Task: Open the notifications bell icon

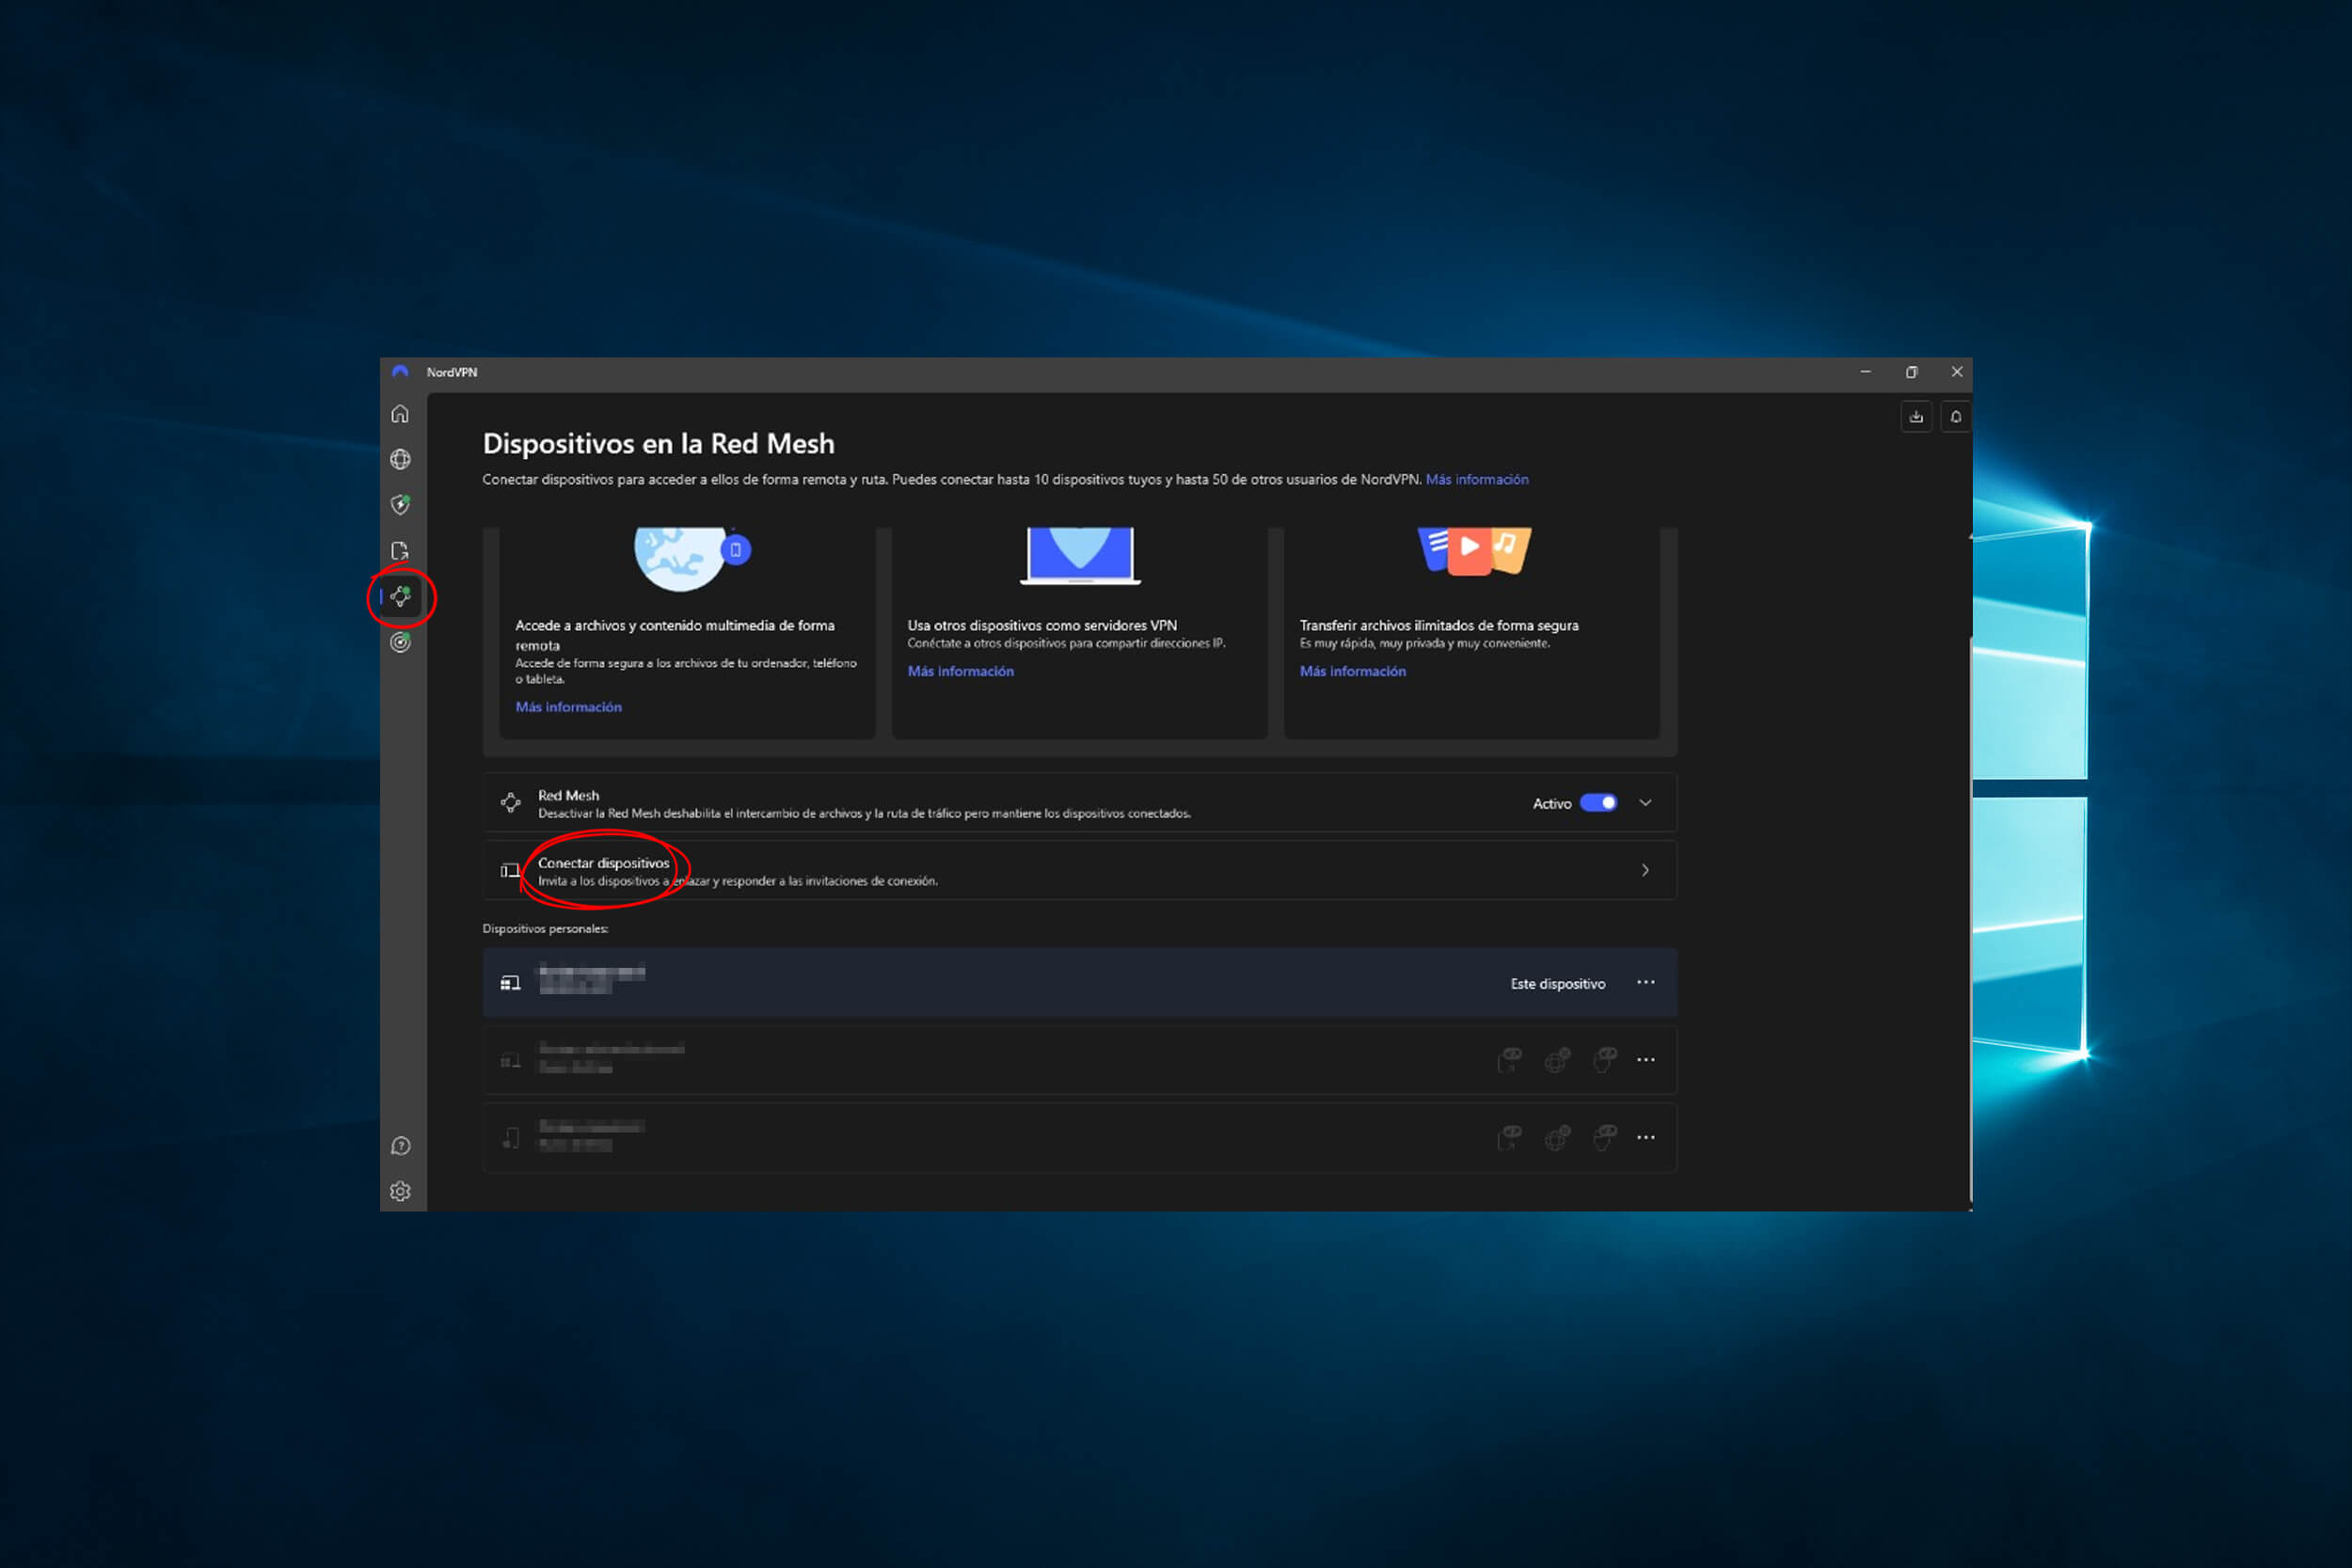Action: tap(1956, 417)
